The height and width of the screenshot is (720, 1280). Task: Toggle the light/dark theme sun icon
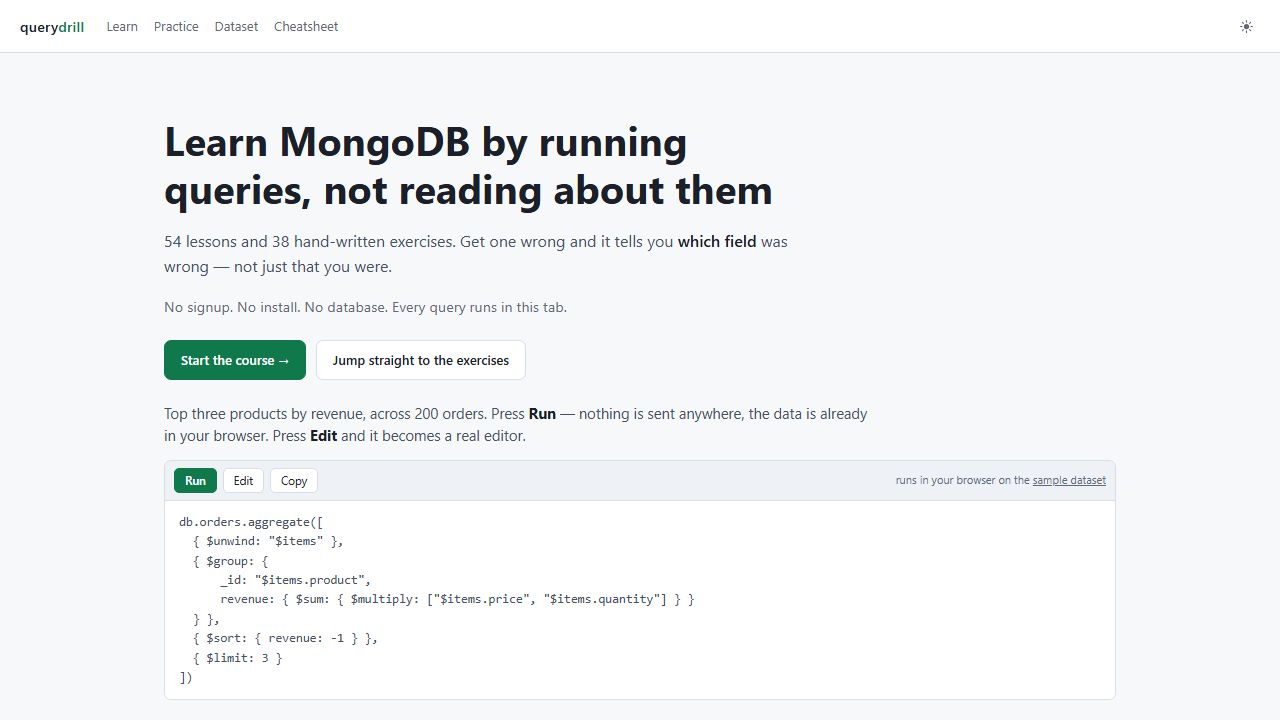pos(1246,27)
